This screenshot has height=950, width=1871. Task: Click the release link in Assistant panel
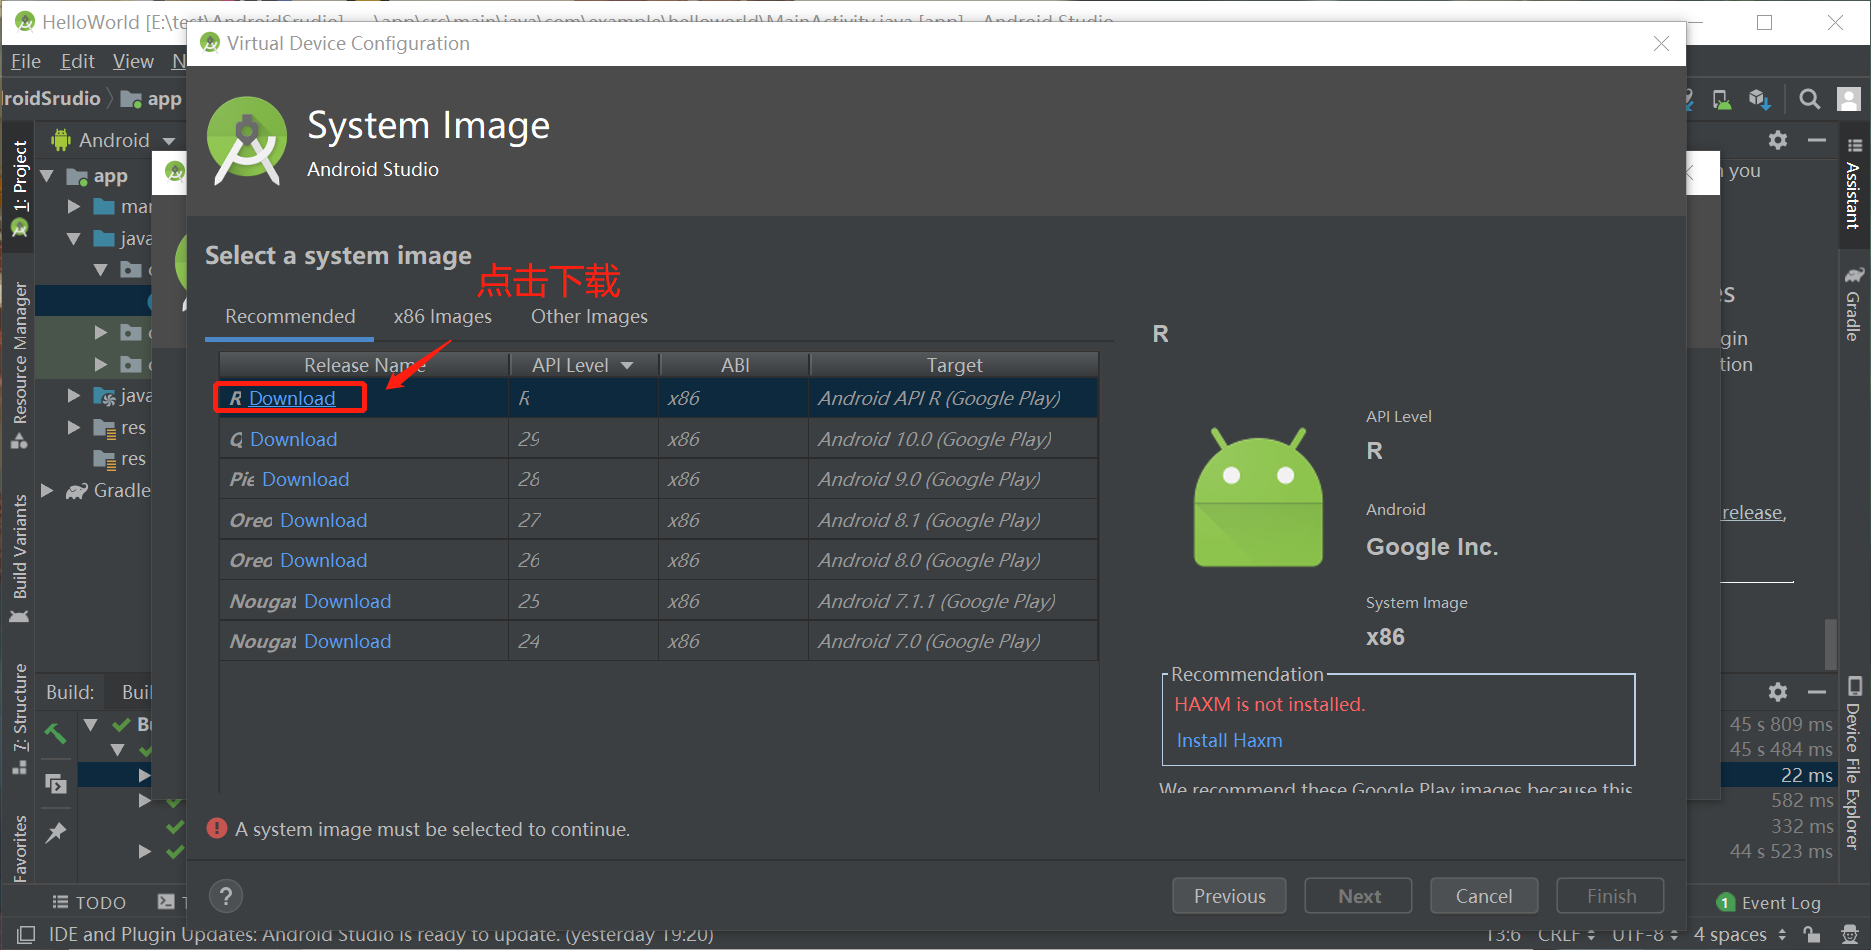click(1751, 513)
